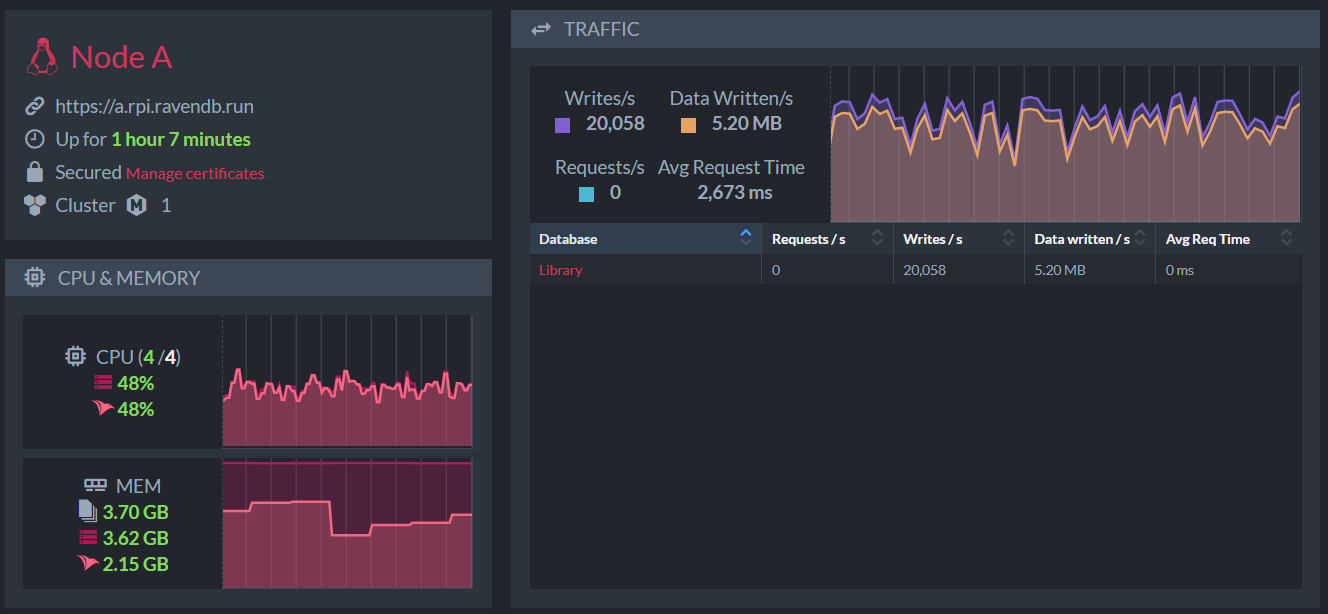Screen dimensions: 1328x614
Task: Click the 2.15 GB memory value
Action: [x=136, y=564]
